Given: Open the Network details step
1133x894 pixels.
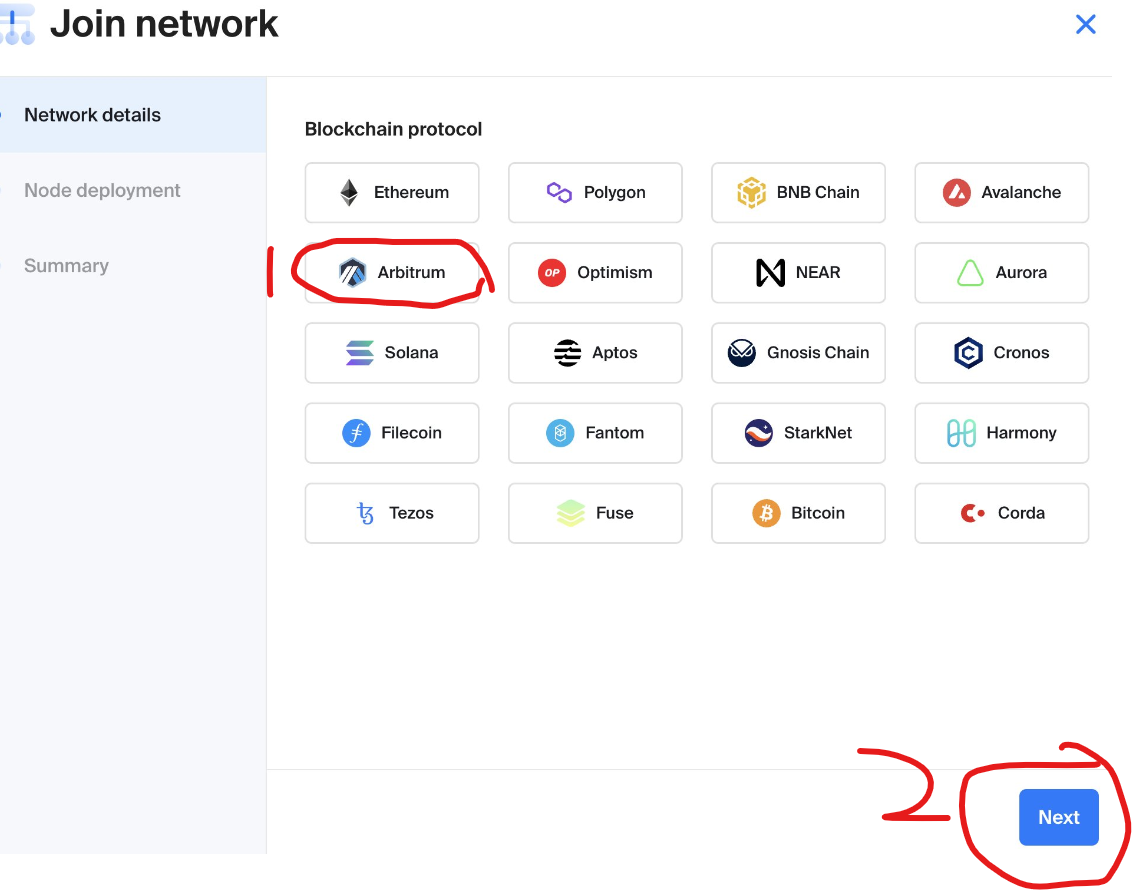Looking at the screenshot, I should [92, 115].
